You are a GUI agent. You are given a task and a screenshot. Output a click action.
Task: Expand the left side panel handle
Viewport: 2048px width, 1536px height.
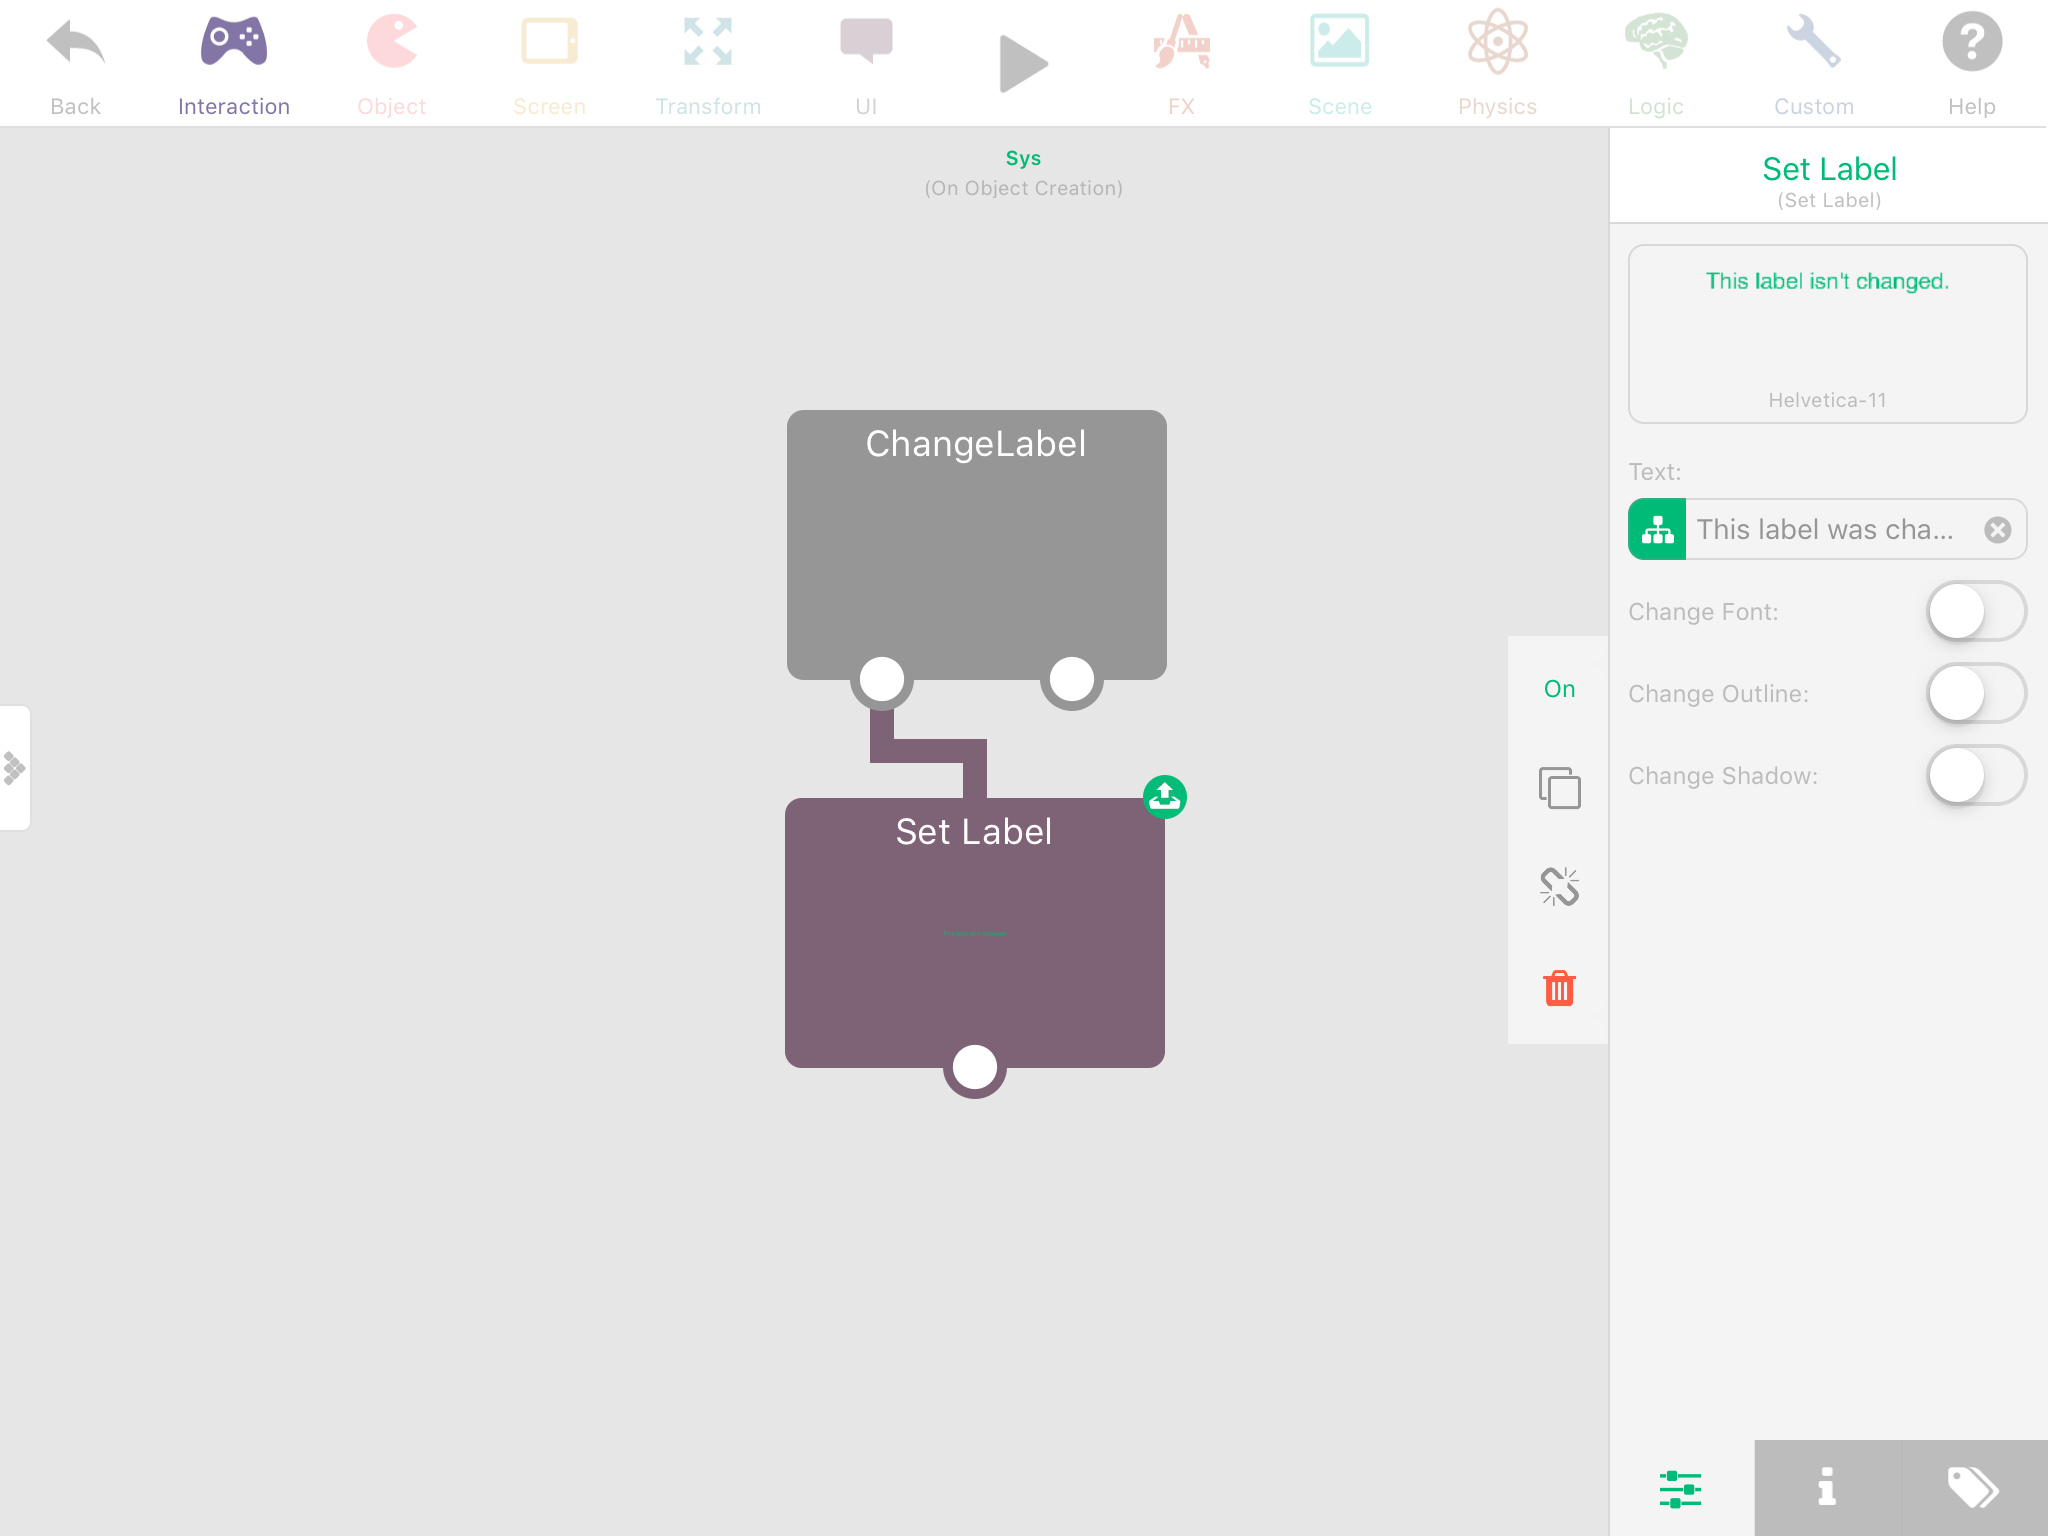click(x=15, y=768)
